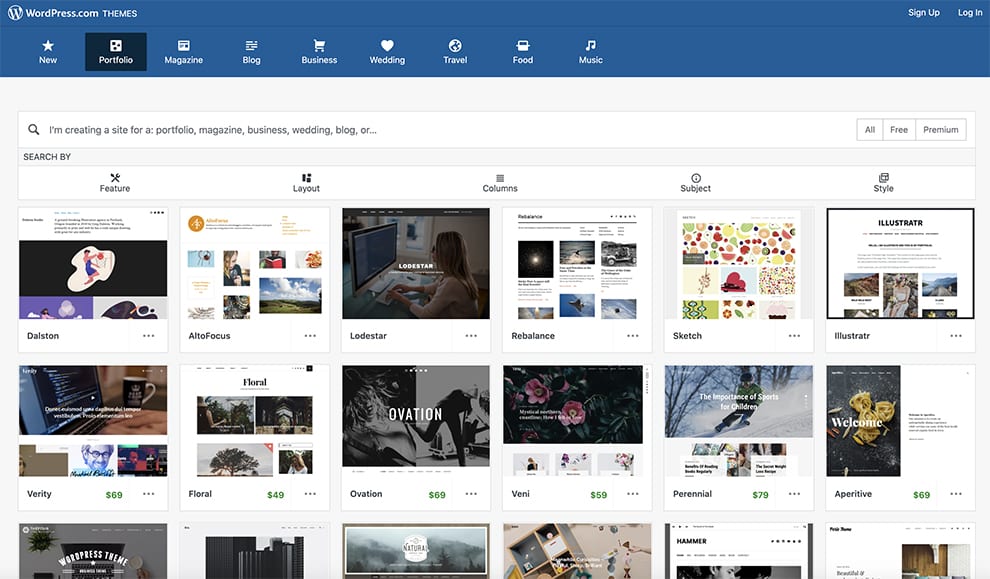The height and width of the screenshot is (579, 990).
Task: Show All themes filter
Action: click(x=869, y=129)
